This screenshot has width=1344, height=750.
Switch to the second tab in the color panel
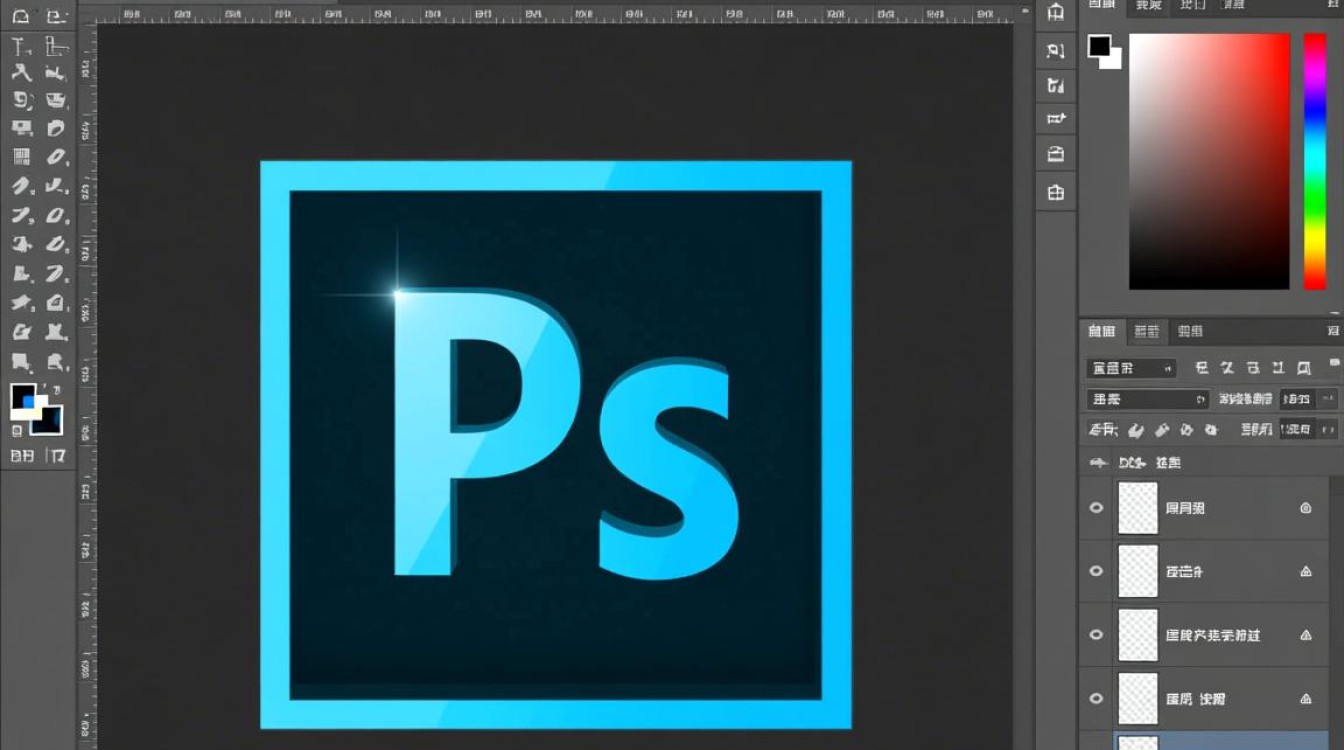click(1149, 6)
